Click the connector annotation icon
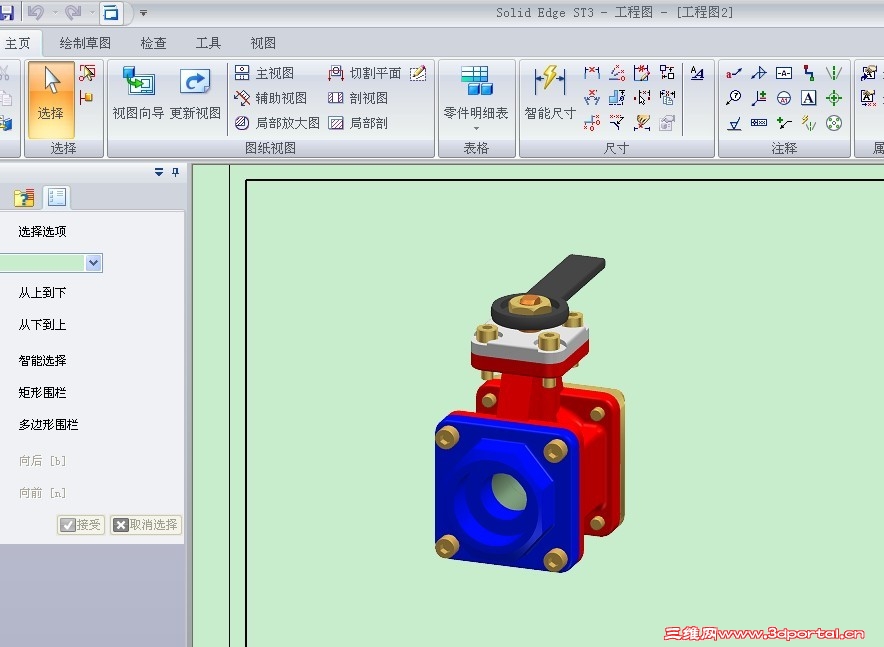This screenshot has height=647, width=884. (x=808, y=73)
